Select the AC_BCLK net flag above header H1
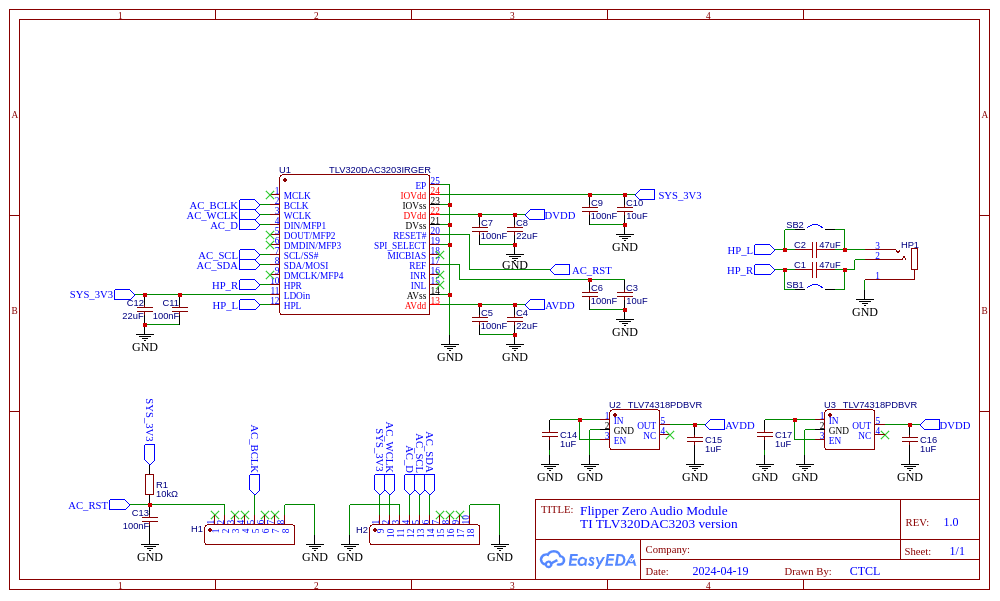Viewport: 1000px width, 601px height. coord(254,484)
